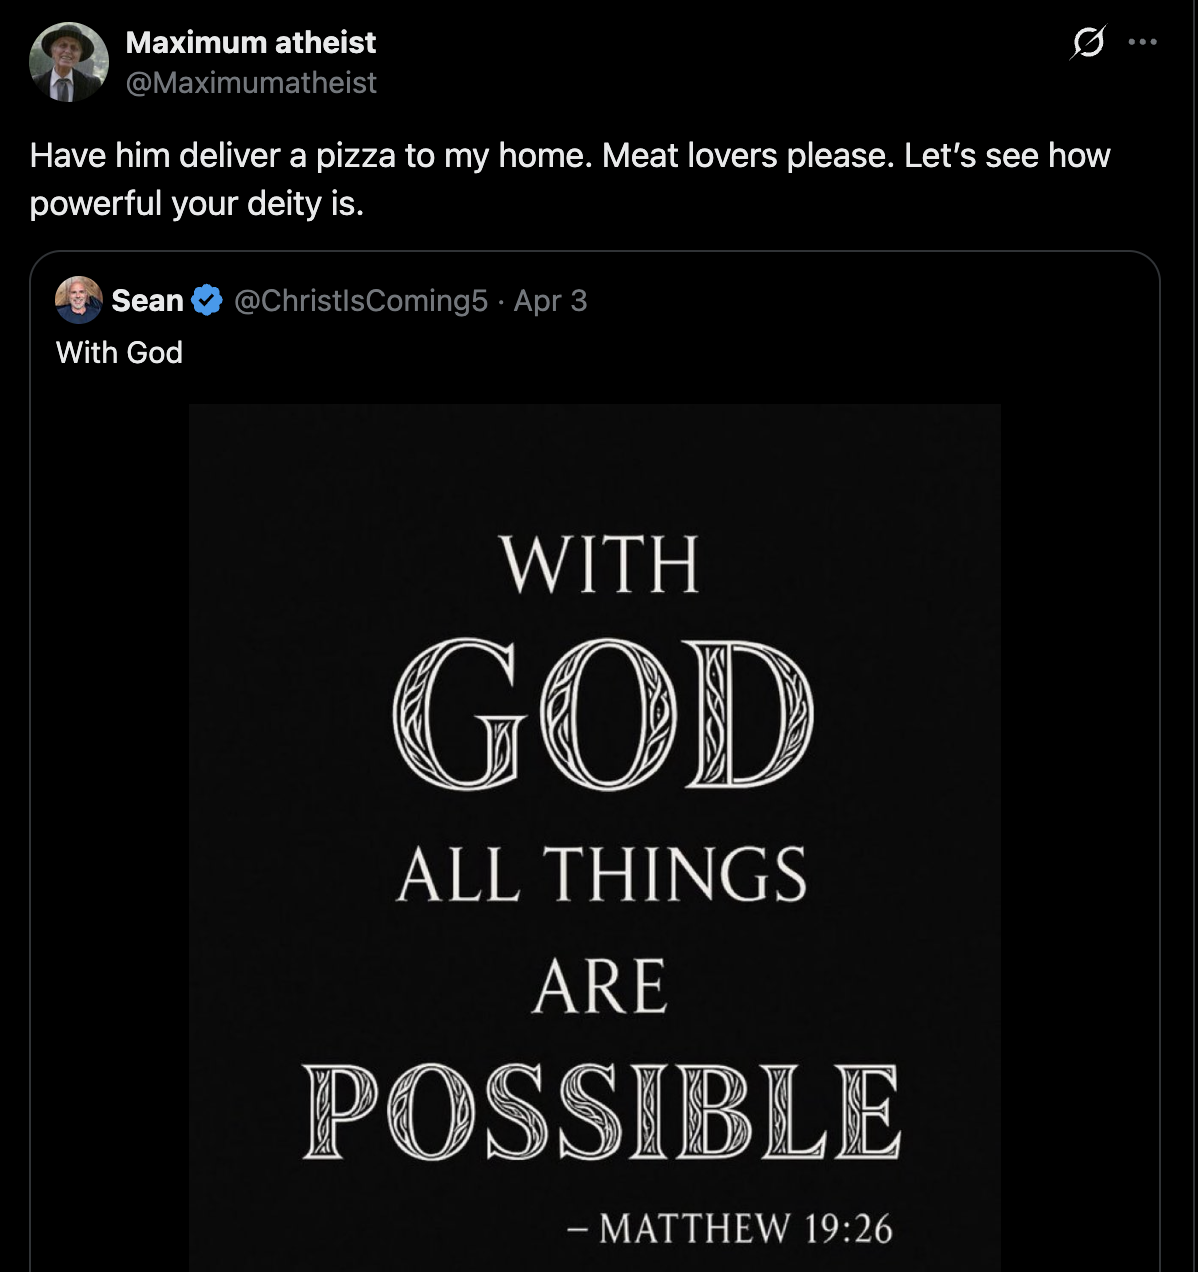Screen dimensions: 1198x1272
Task: Click the Apr 3 timestamp
Action: tap(550, 300)
